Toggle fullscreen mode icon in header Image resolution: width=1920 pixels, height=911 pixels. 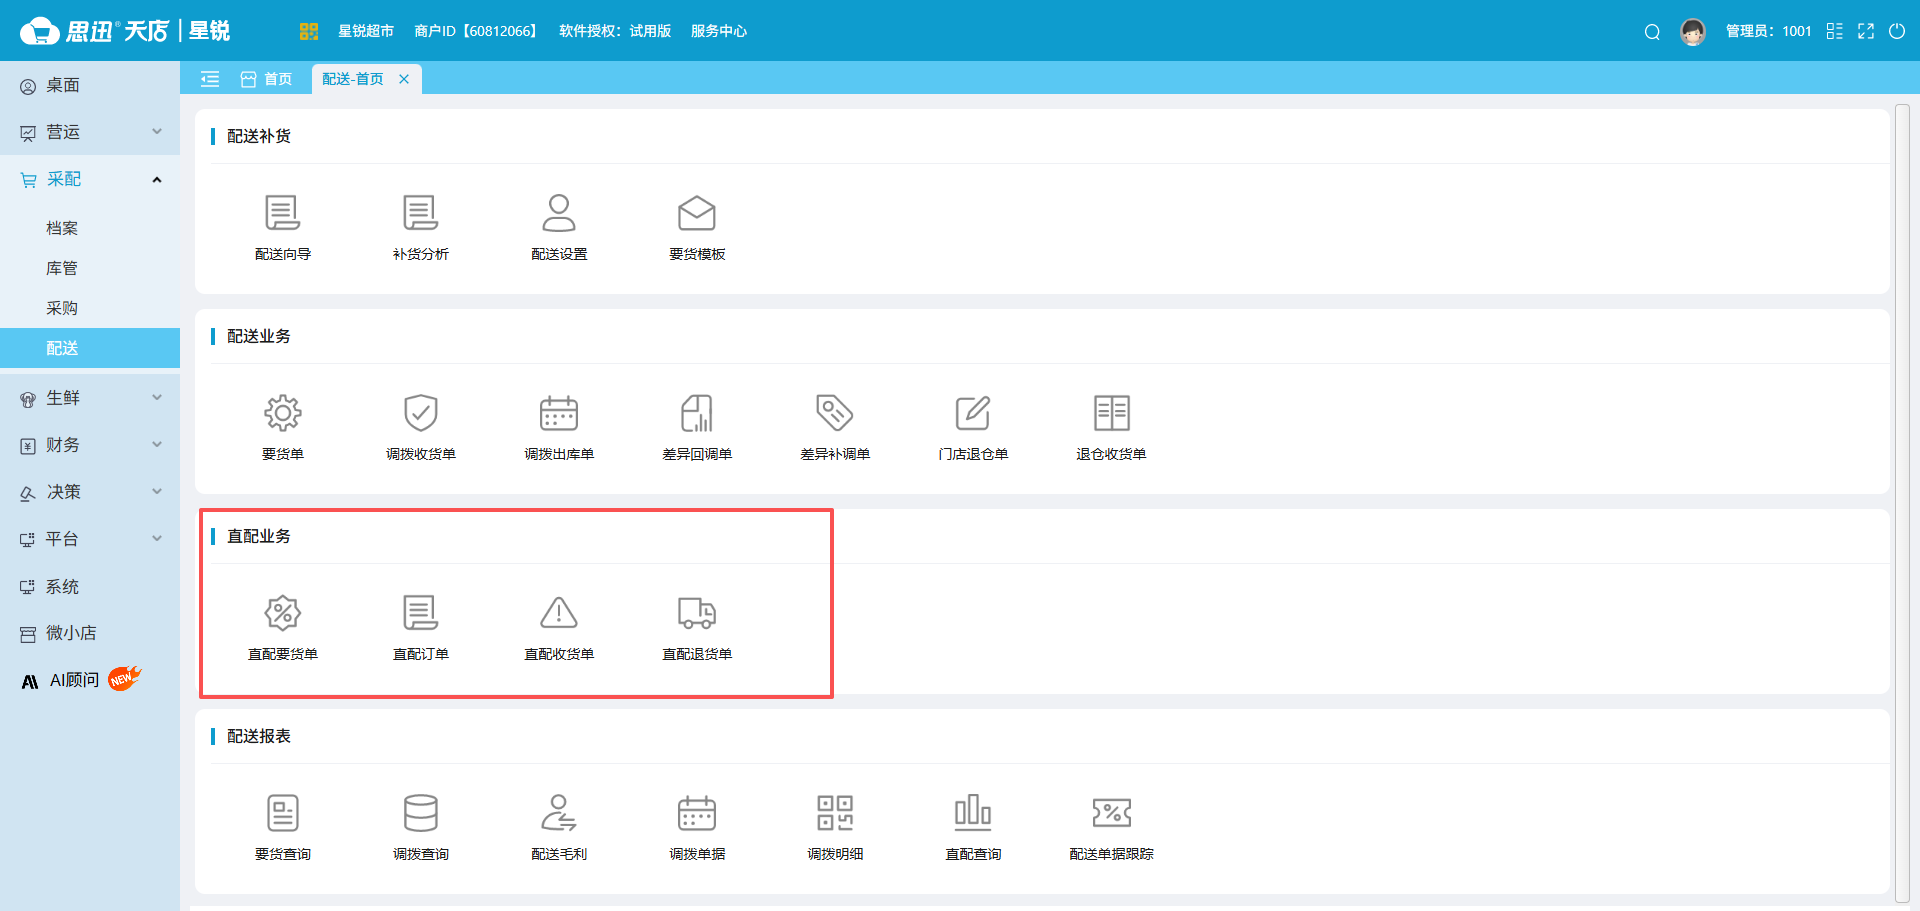[1866, 32]
